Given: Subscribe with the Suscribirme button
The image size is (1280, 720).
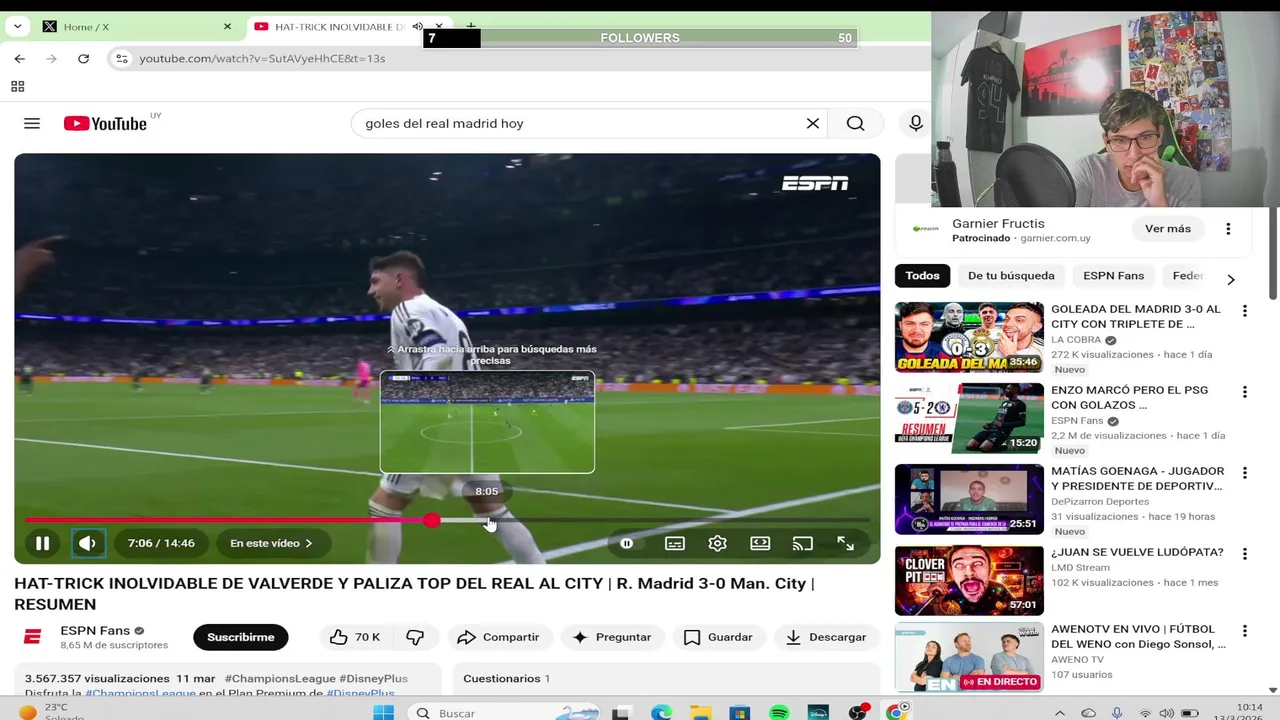Looking at the screenshot, I should pyautogui.click(x=241, y=637).
